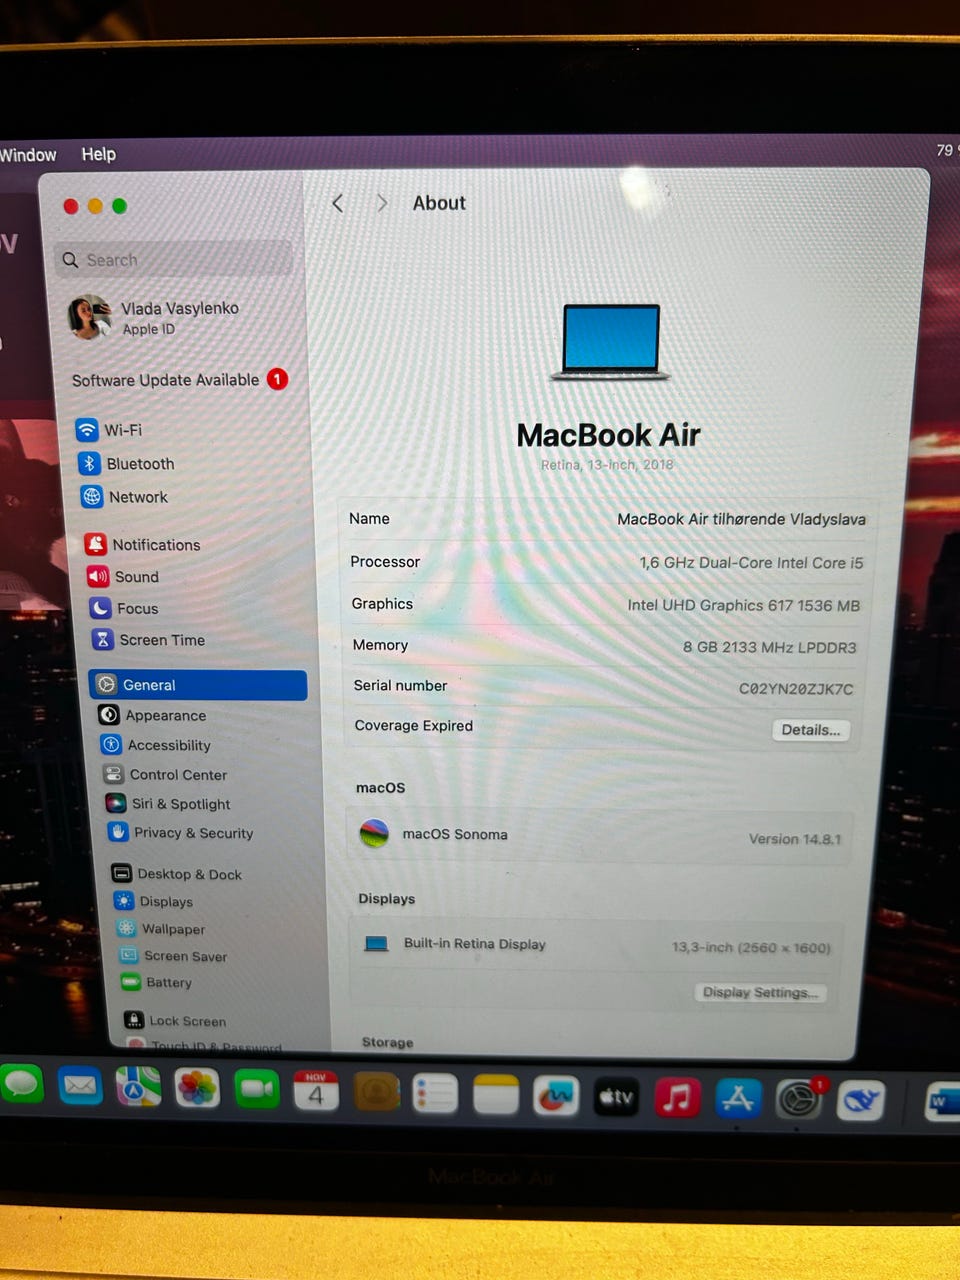This screenshot has height=1280, width=960.
Task: Click the Search field in Settings
Action: click(x=174, y=260)
